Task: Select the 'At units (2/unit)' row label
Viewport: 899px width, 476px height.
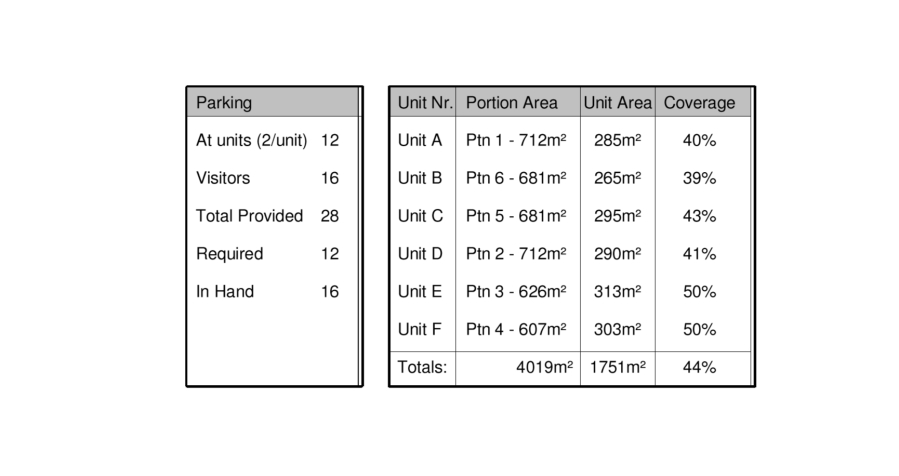Action: click(251, 141)
